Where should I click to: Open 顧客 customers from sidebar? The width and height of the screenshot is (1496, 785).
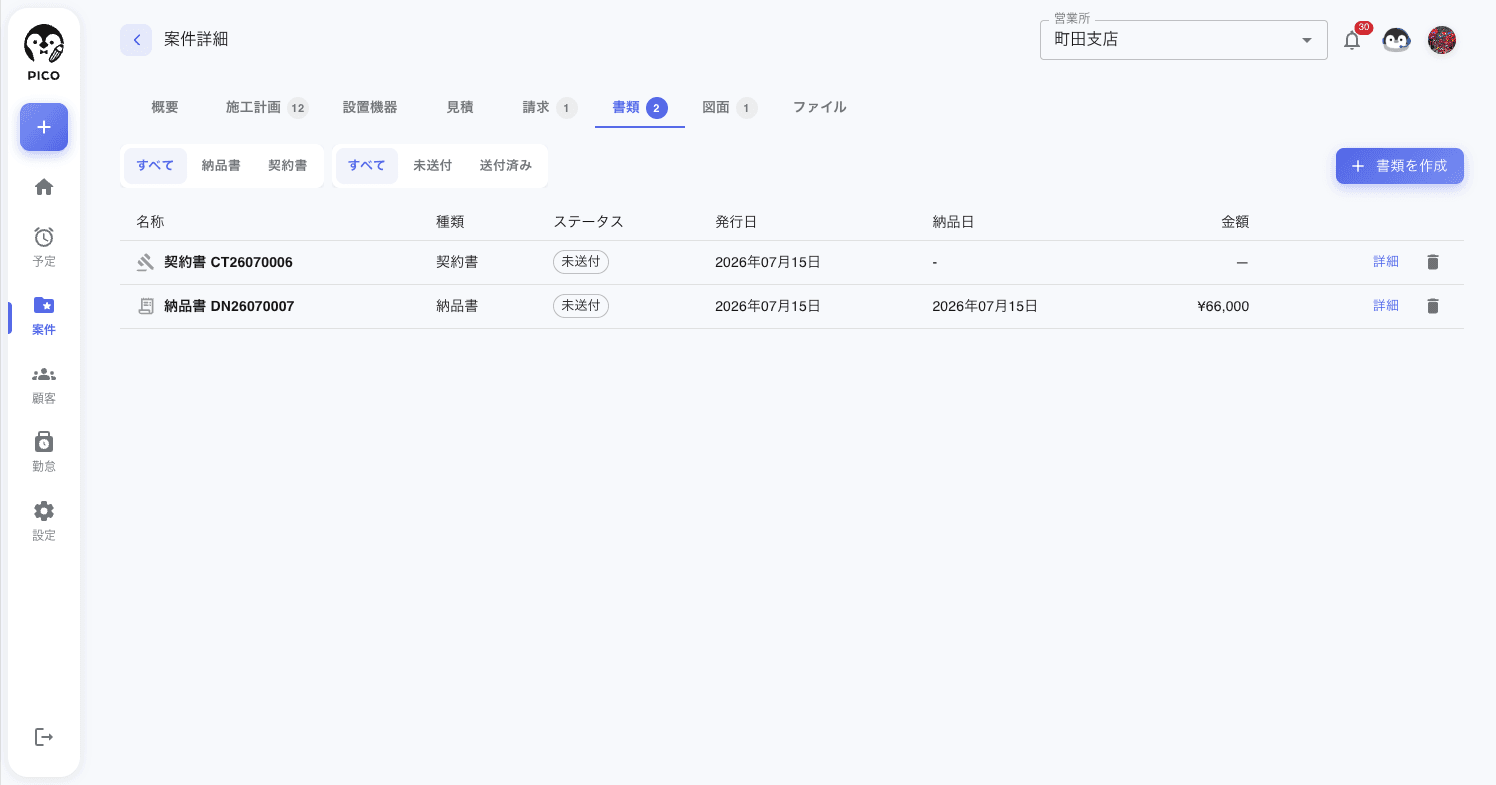pos(44,384)
